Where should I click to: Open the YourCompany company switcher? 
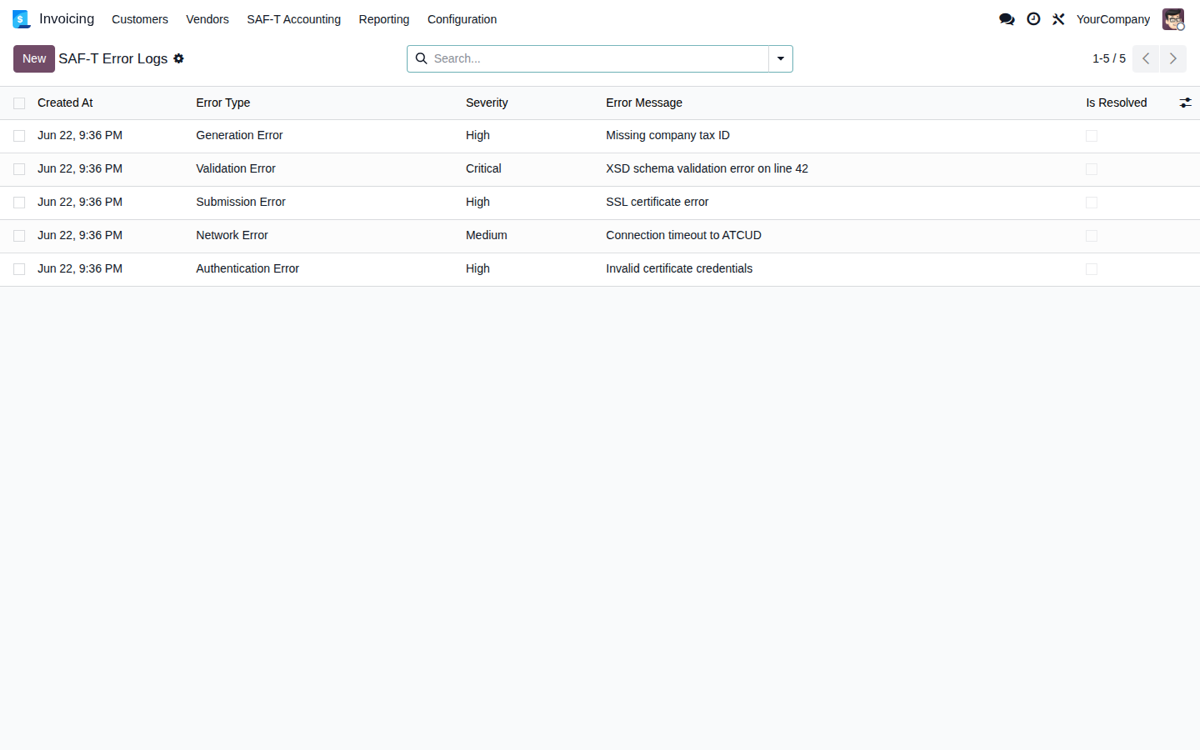(1113, 19)
